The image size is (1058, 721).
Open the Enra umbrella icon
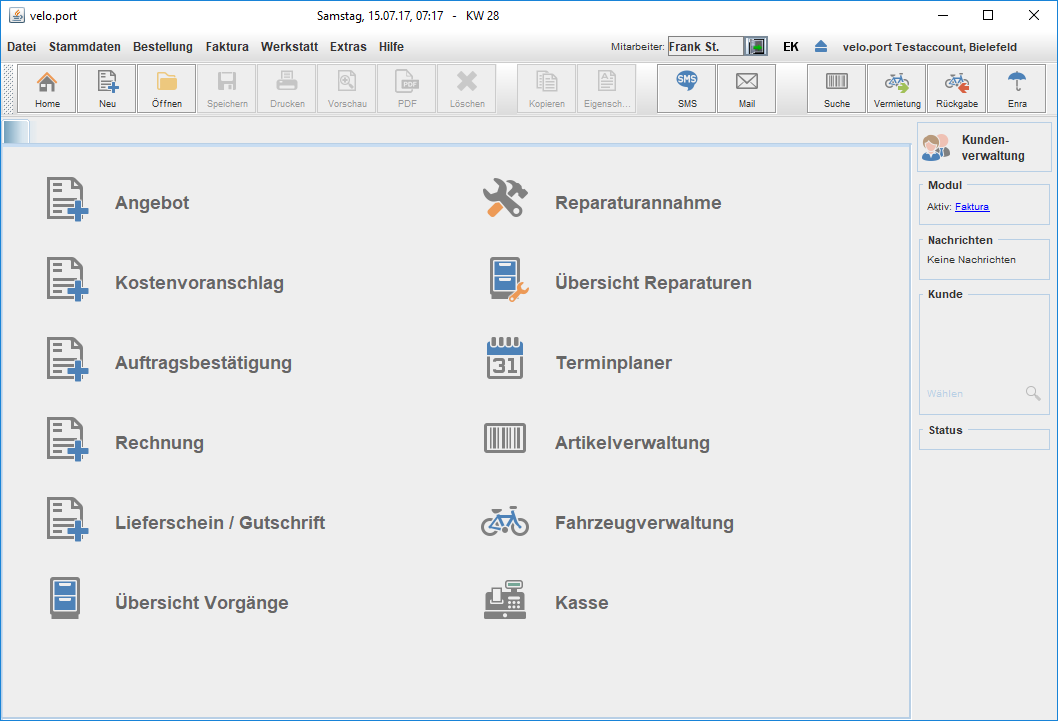pyautogui.click(x=1017, y=89)
